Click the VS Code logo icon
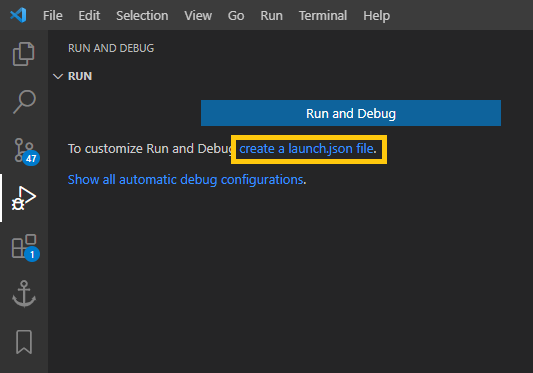Viewport: 533px width, 373px height. pos(18,15)
